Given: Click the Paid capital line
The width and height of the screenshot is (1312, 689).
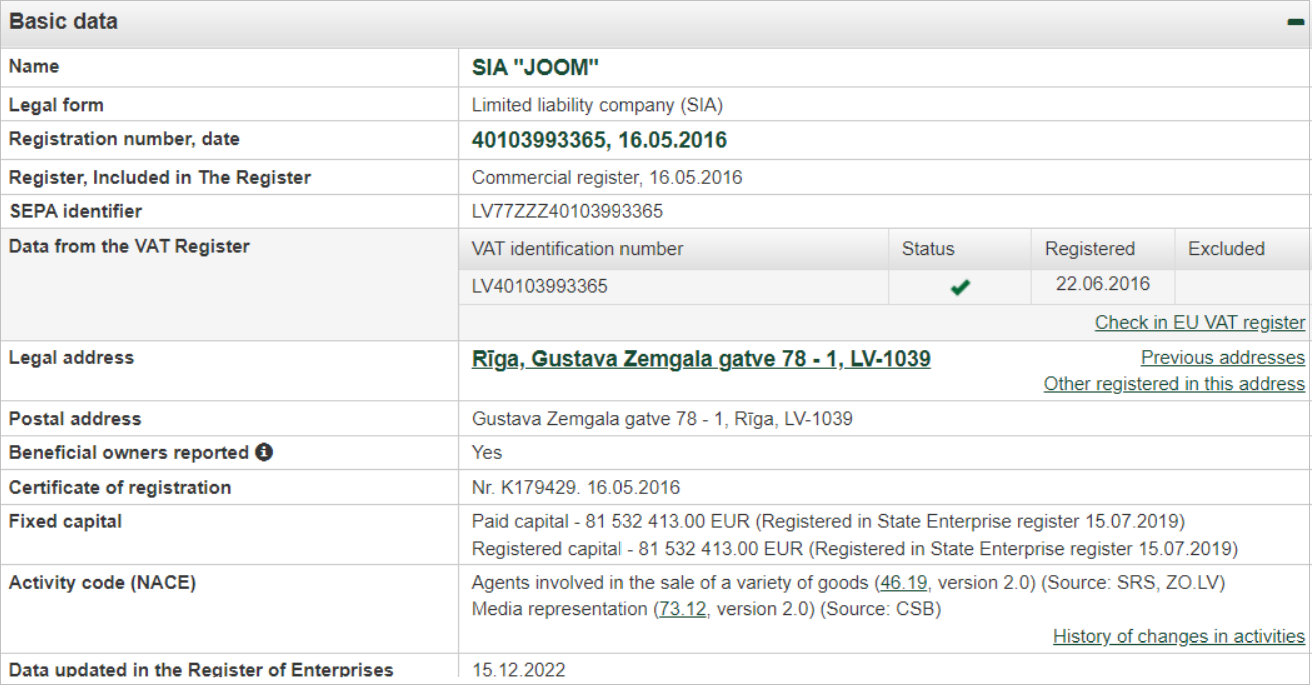Looking at the screenshot, I should tap(828, 521).
